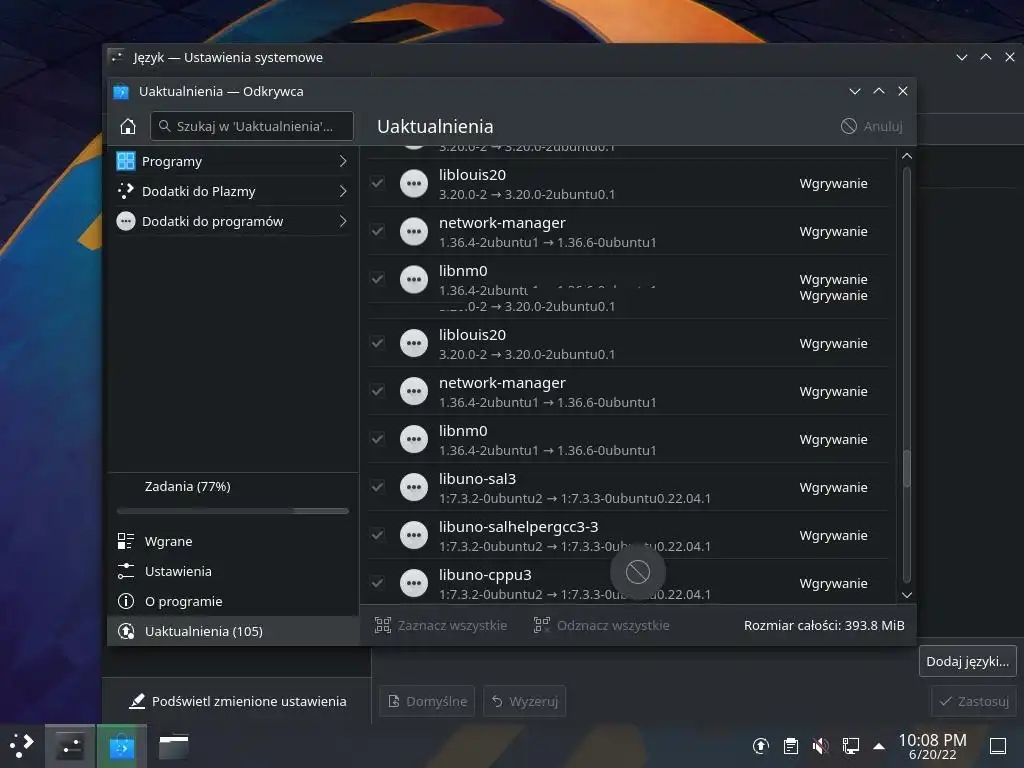Viewport: 1024px width, 768px height.
Task: Toggle the upper network-manager checkbox
Action: (x=377, y=231)
